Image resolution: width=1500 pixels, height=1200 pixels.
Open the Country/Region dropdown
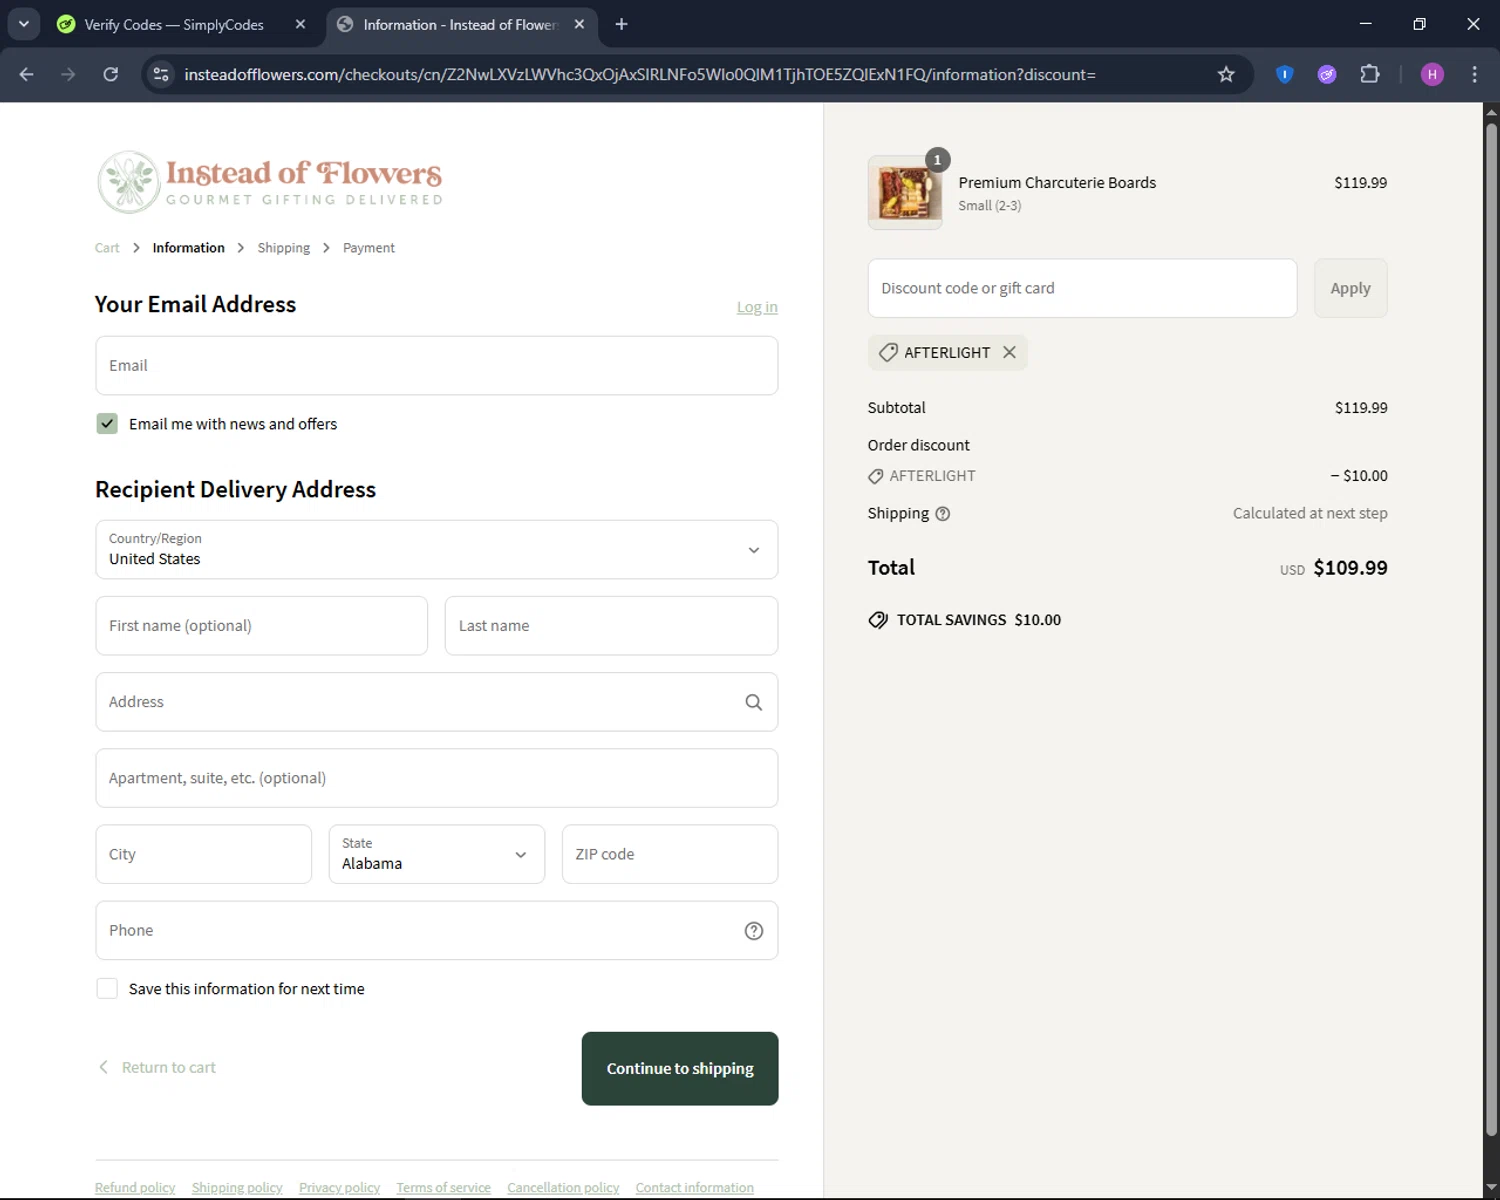coord(437,549)
